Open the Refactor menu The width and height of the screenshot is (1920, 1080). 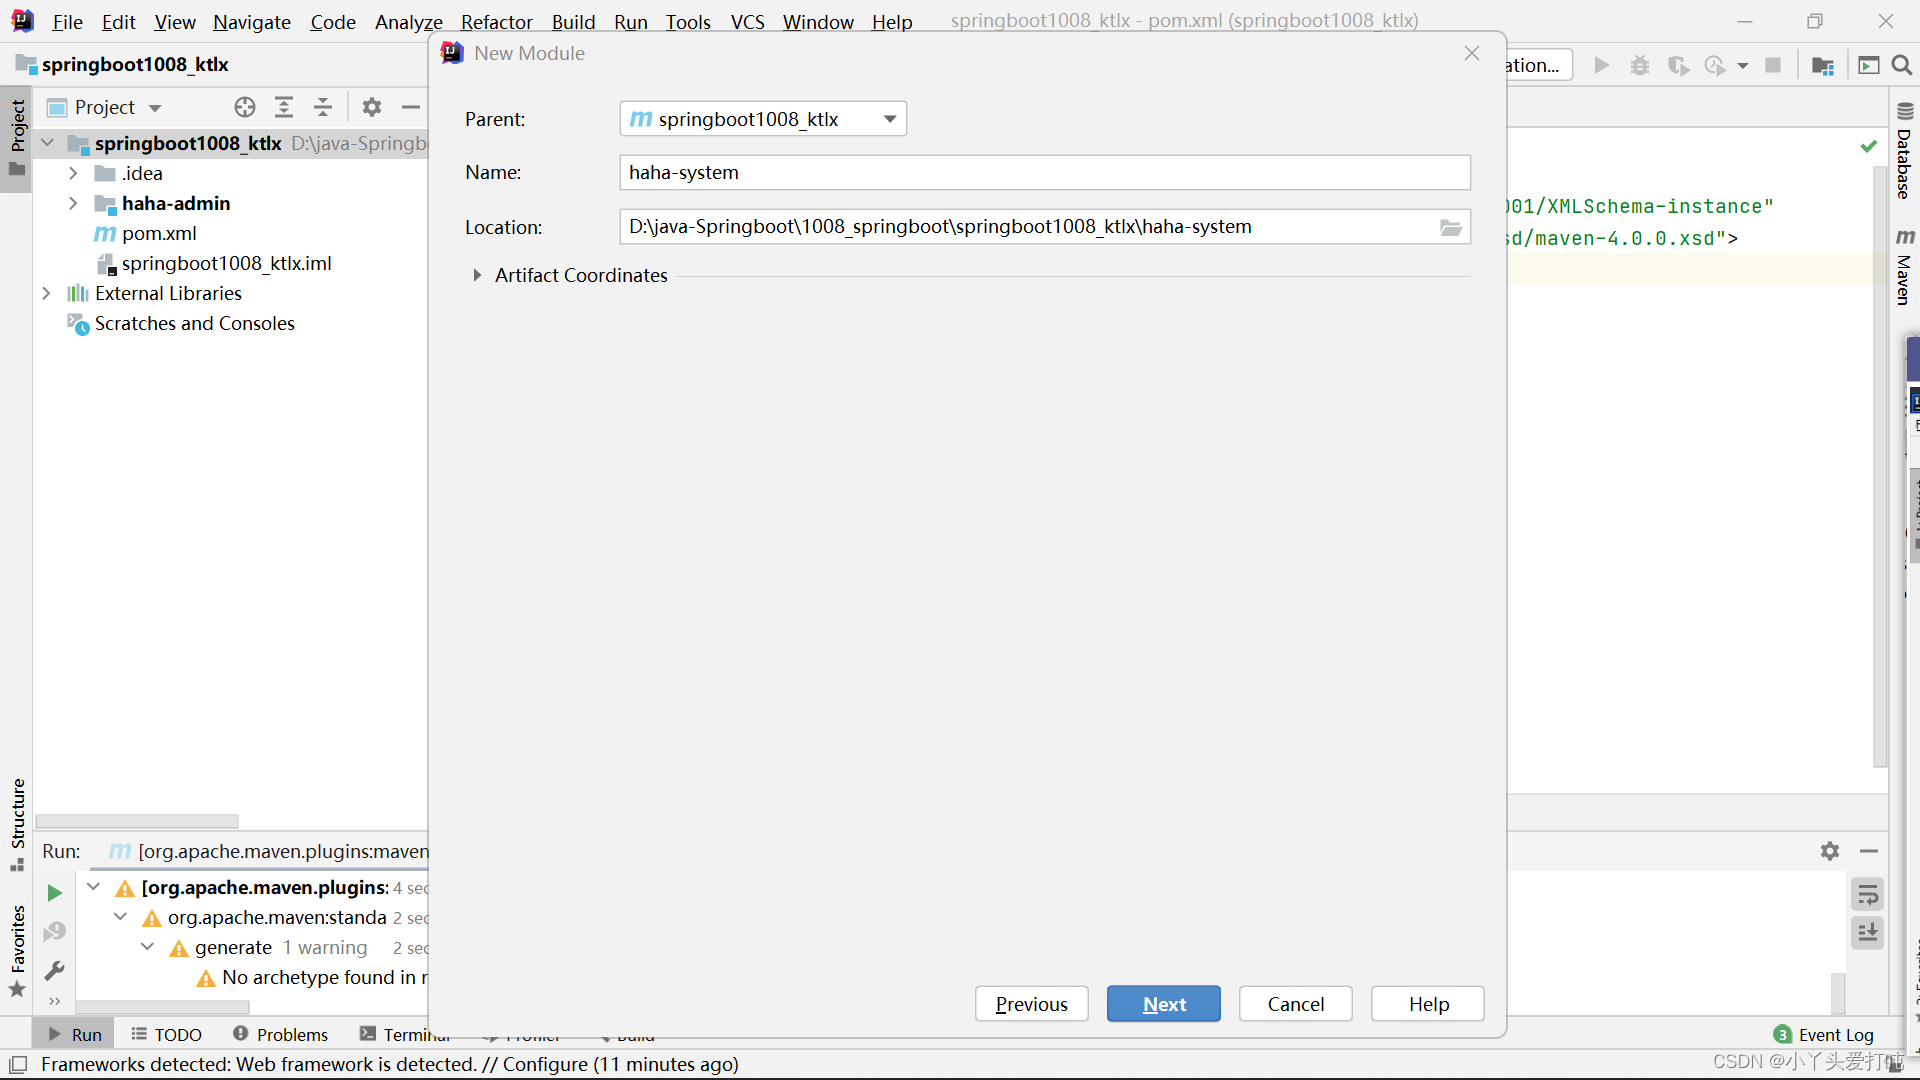(x=496, y=22)
